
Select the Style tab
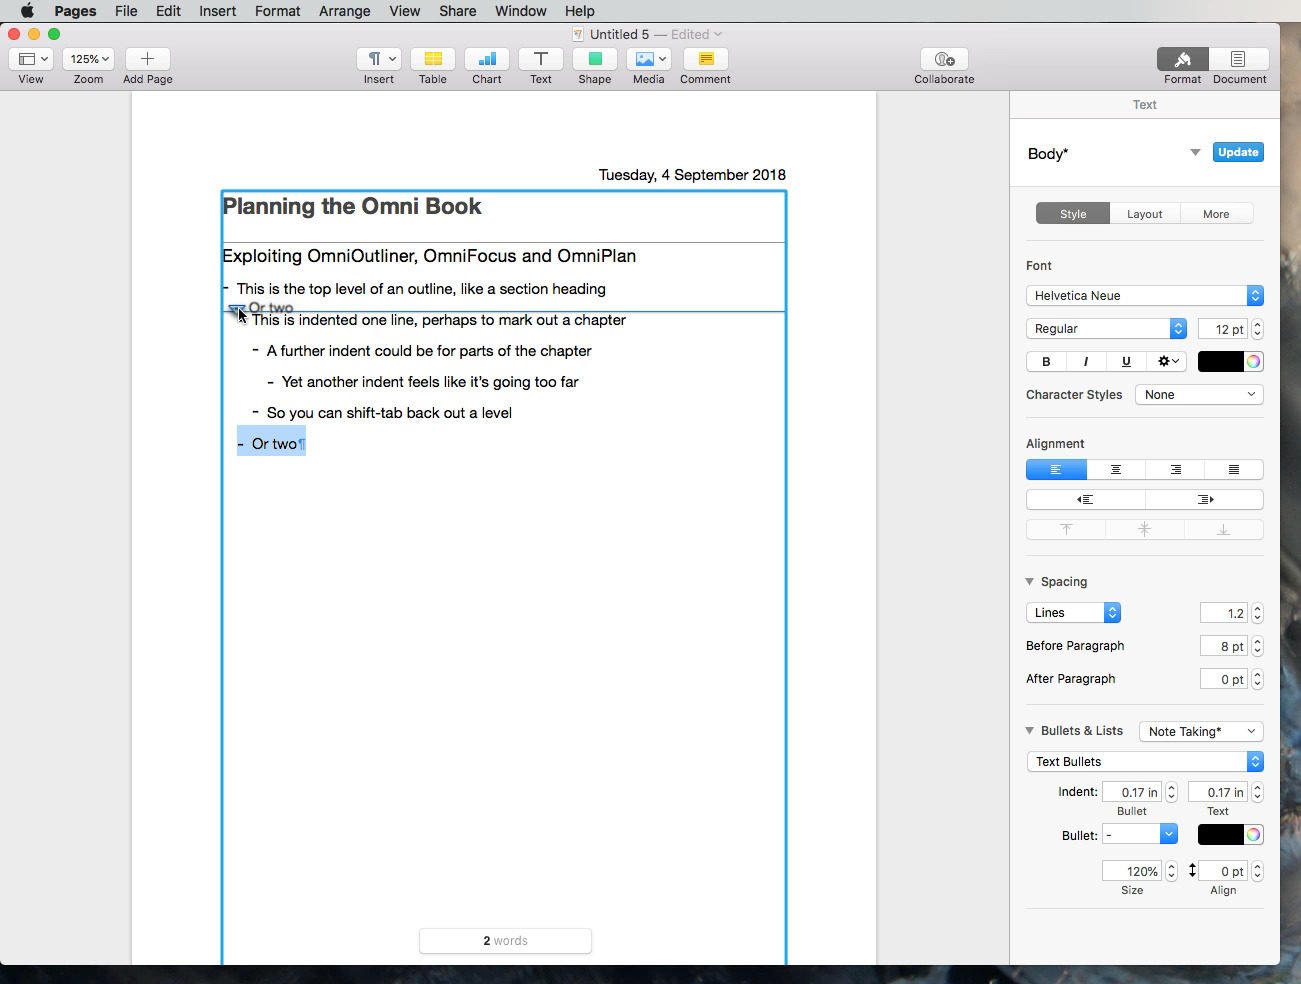pos(1073,214)
